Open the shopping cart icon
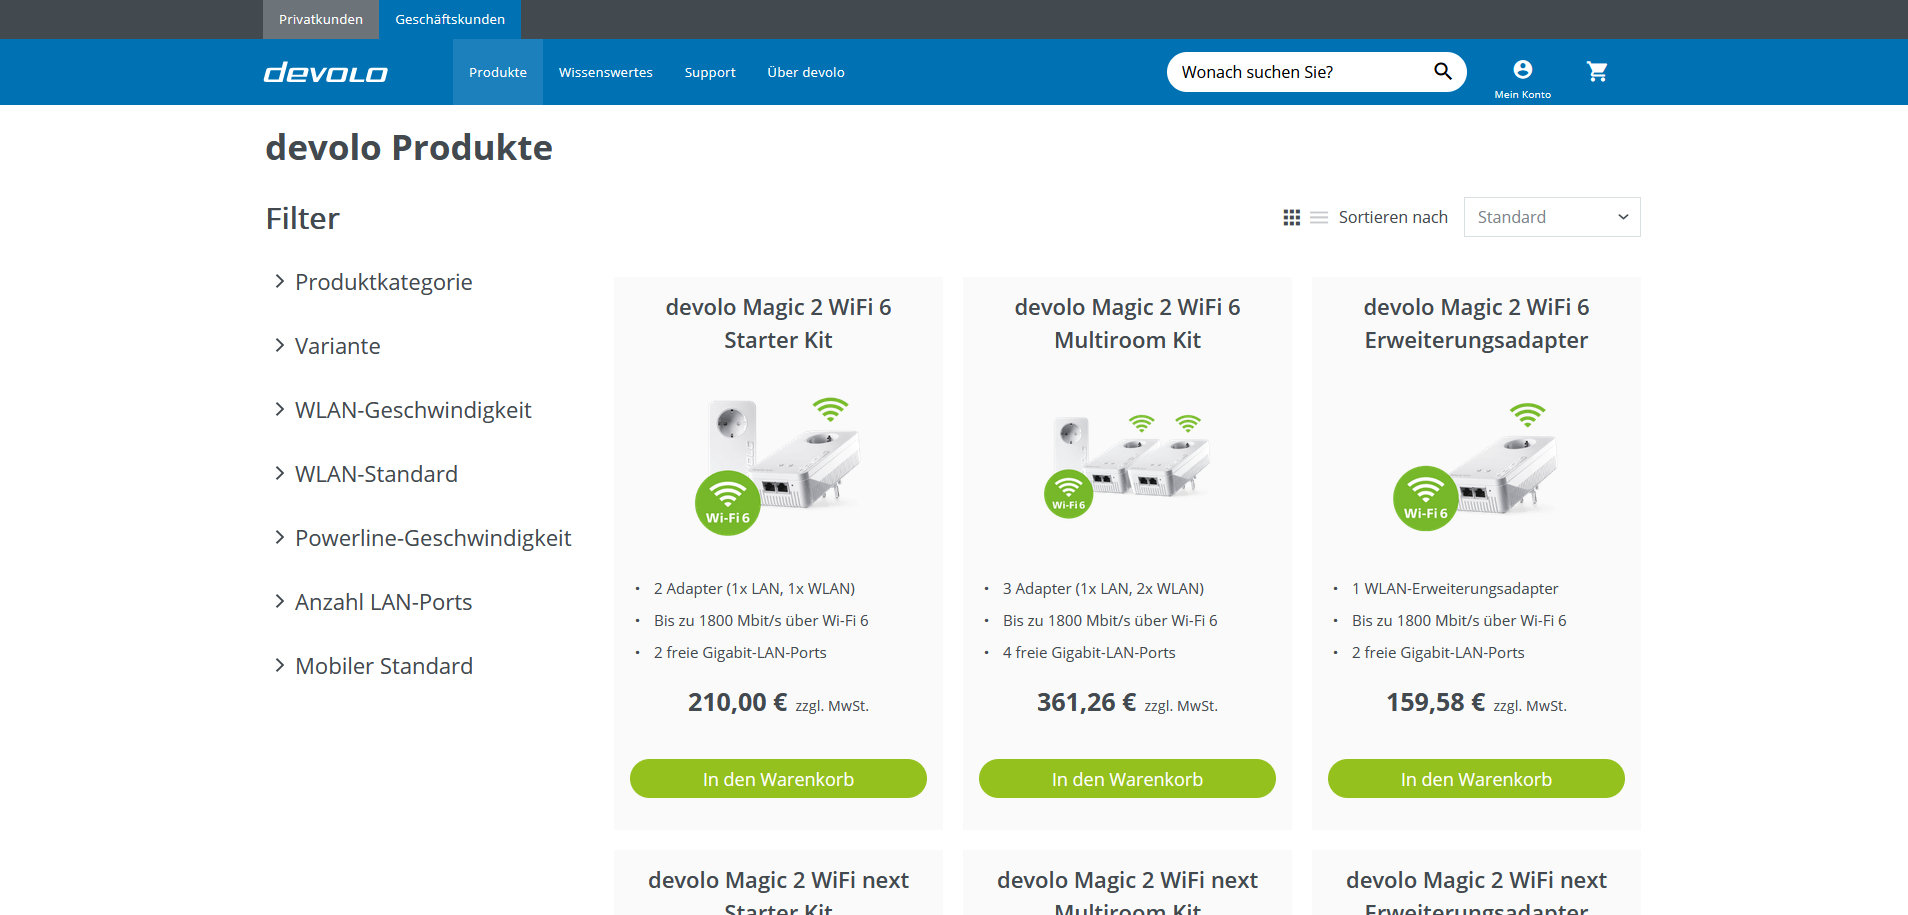1908x915 pixels. (1597, 71)
